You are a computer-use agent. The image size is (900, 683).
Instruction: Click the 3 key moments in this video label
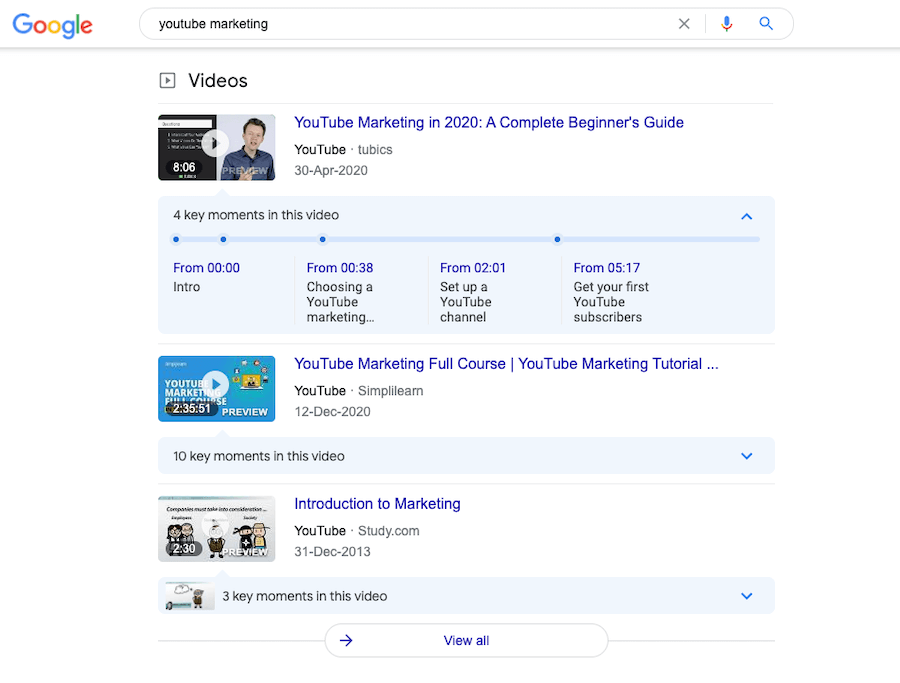pos(305,596)
